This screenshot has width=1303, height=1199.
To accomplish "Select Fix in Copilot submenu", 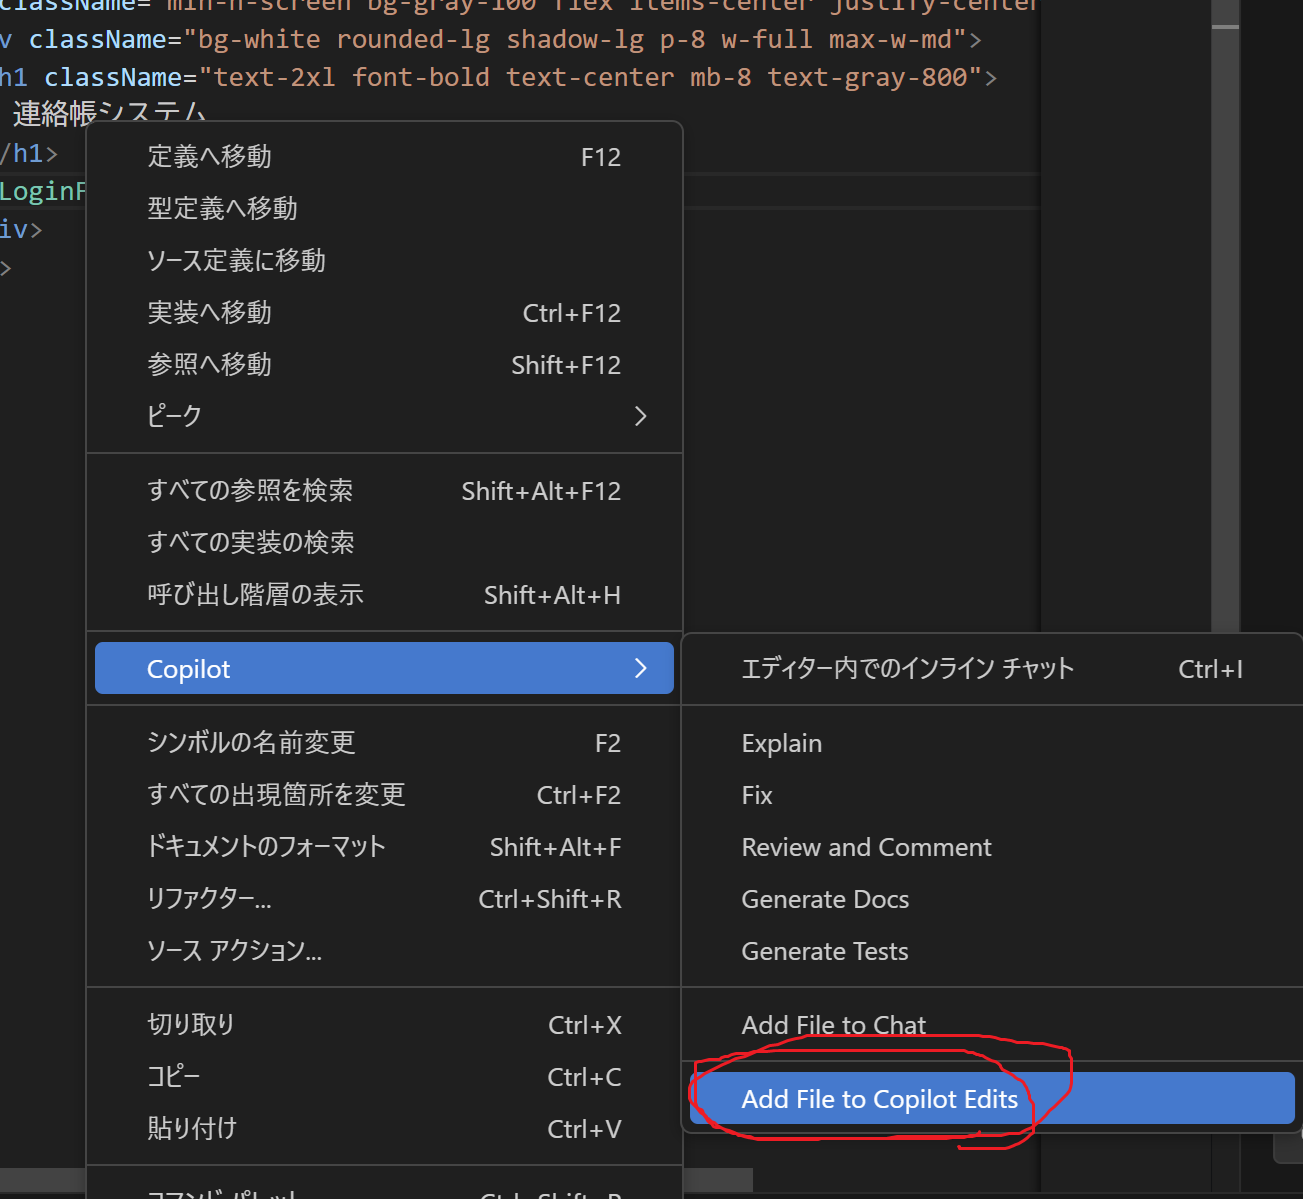I will 992,795.
